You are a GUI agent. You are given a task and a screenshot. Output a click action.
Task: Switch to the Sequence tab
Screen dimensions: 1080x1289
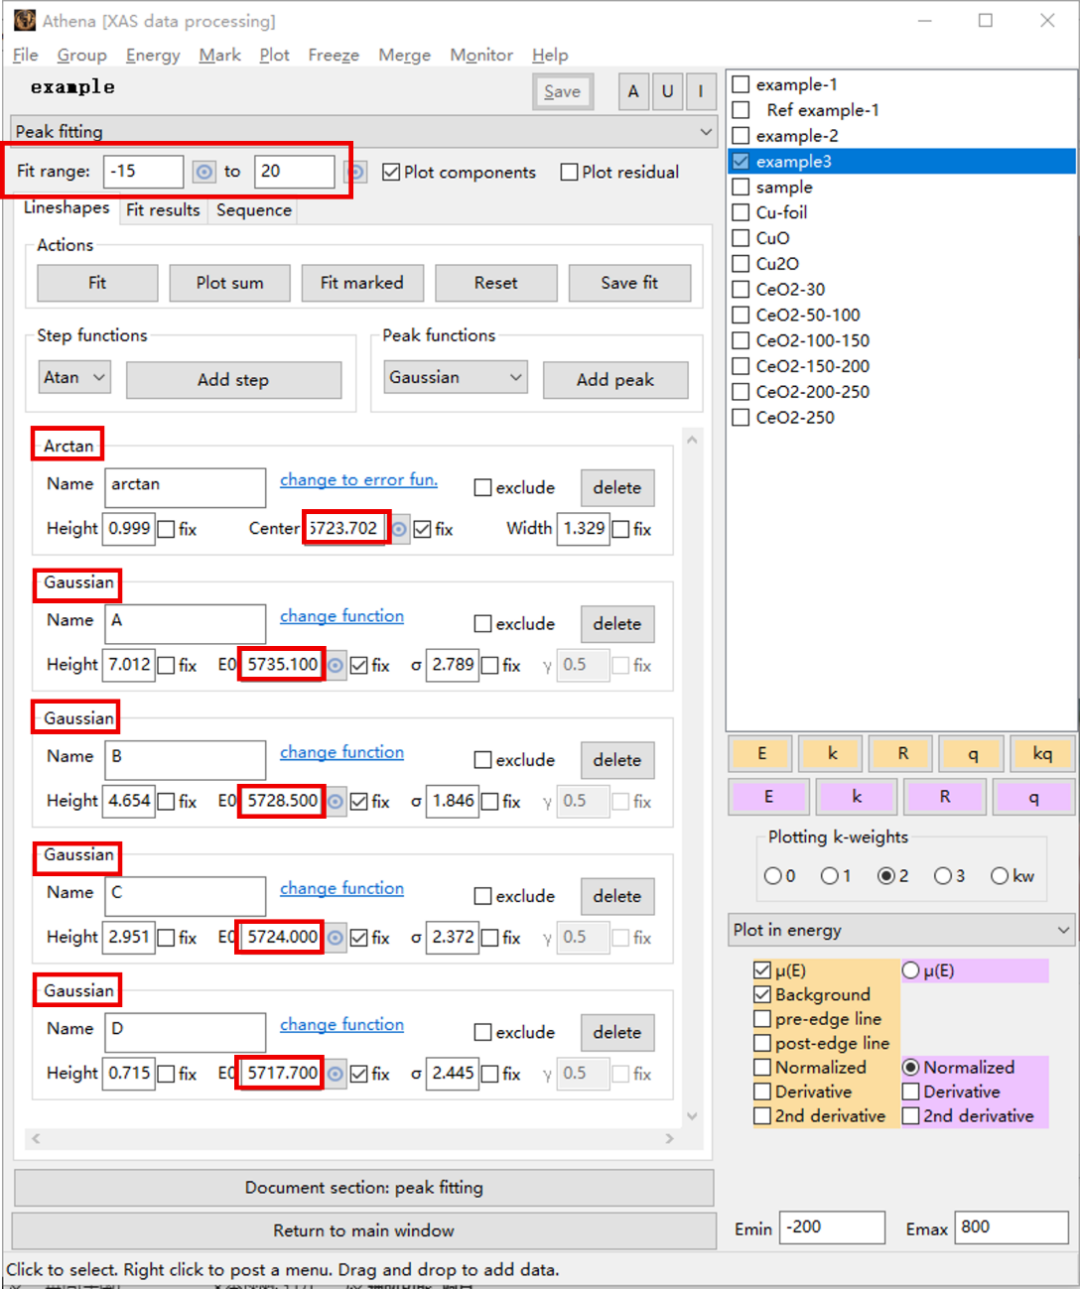pyautogui.click(x=254, y=210)
